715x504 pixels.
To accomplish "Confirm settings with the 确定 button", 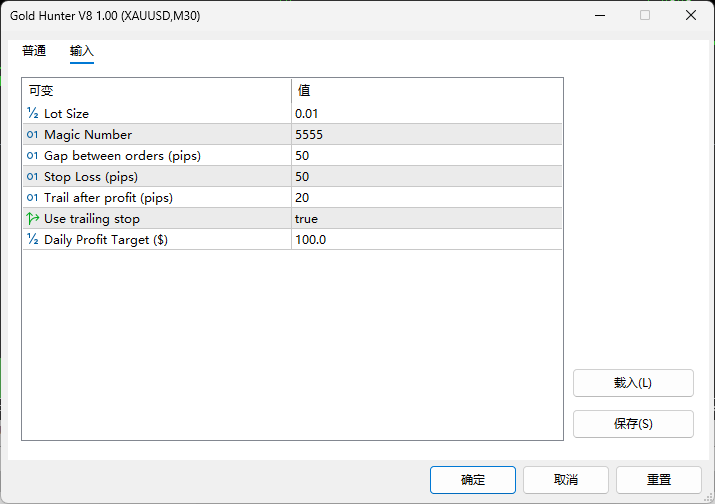I will (x=473, y=480).
